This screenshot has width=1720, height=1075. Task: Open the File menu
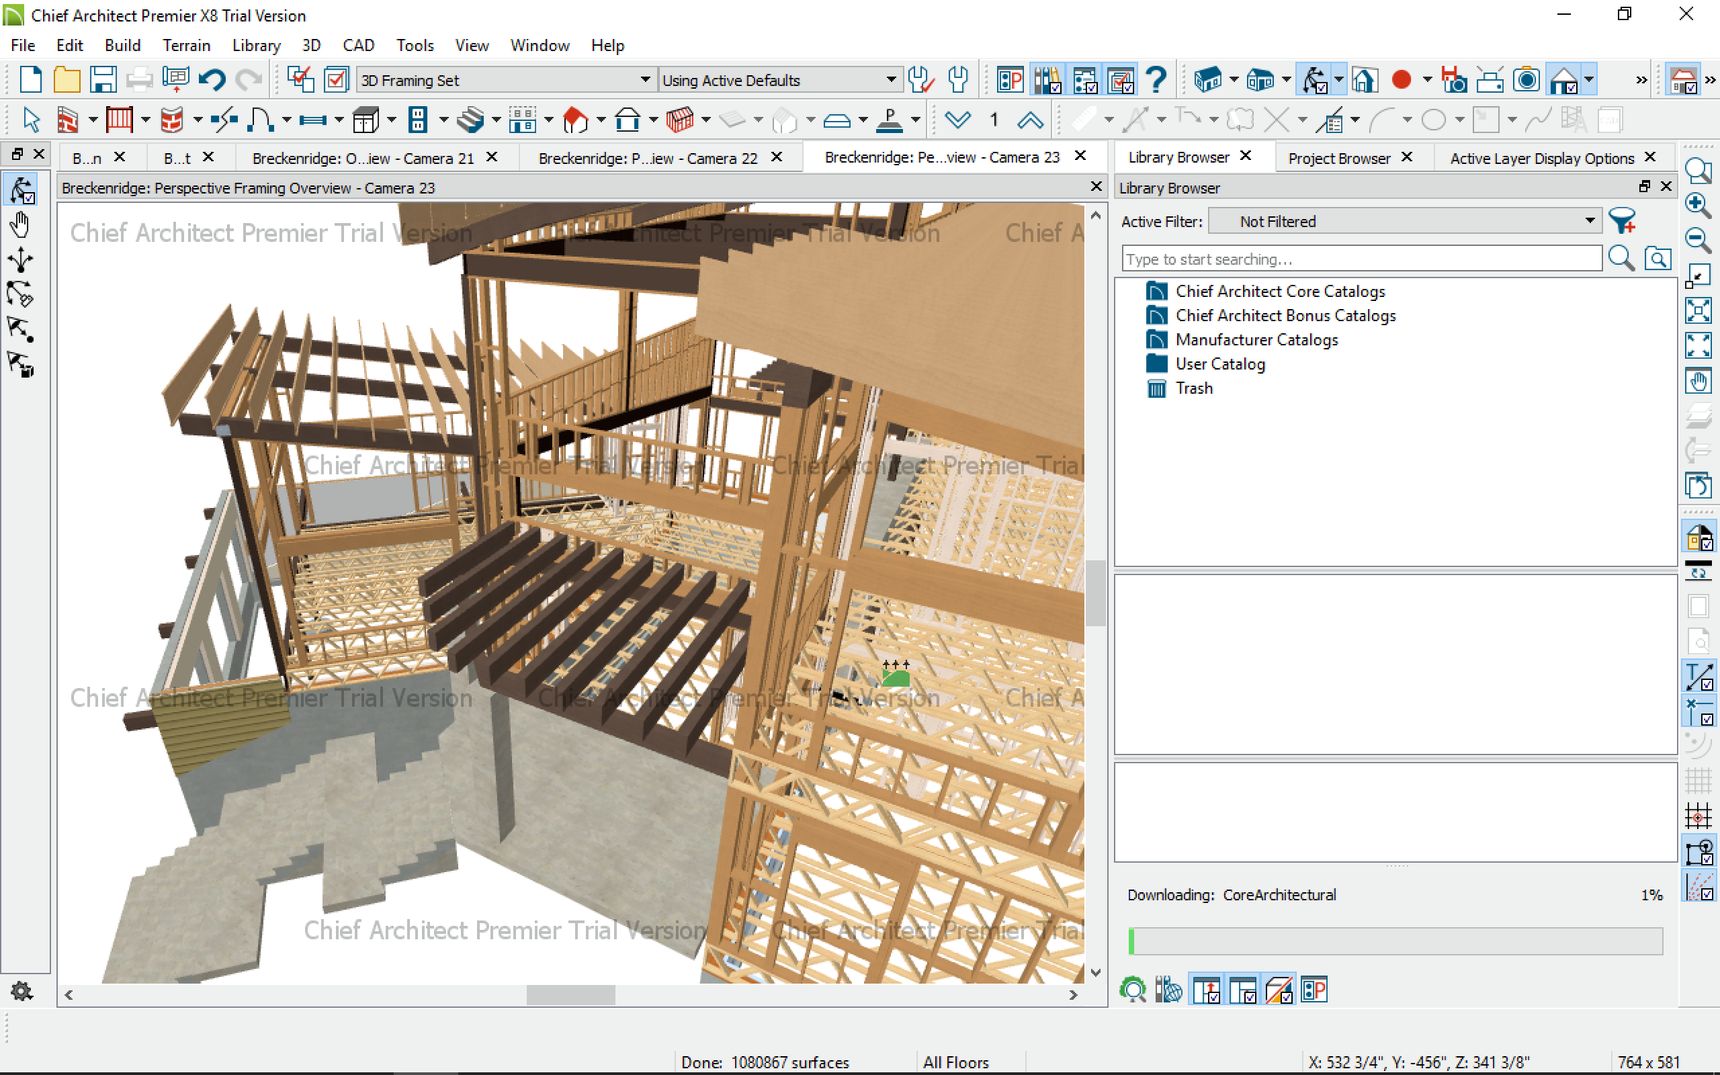pos(23,45)
